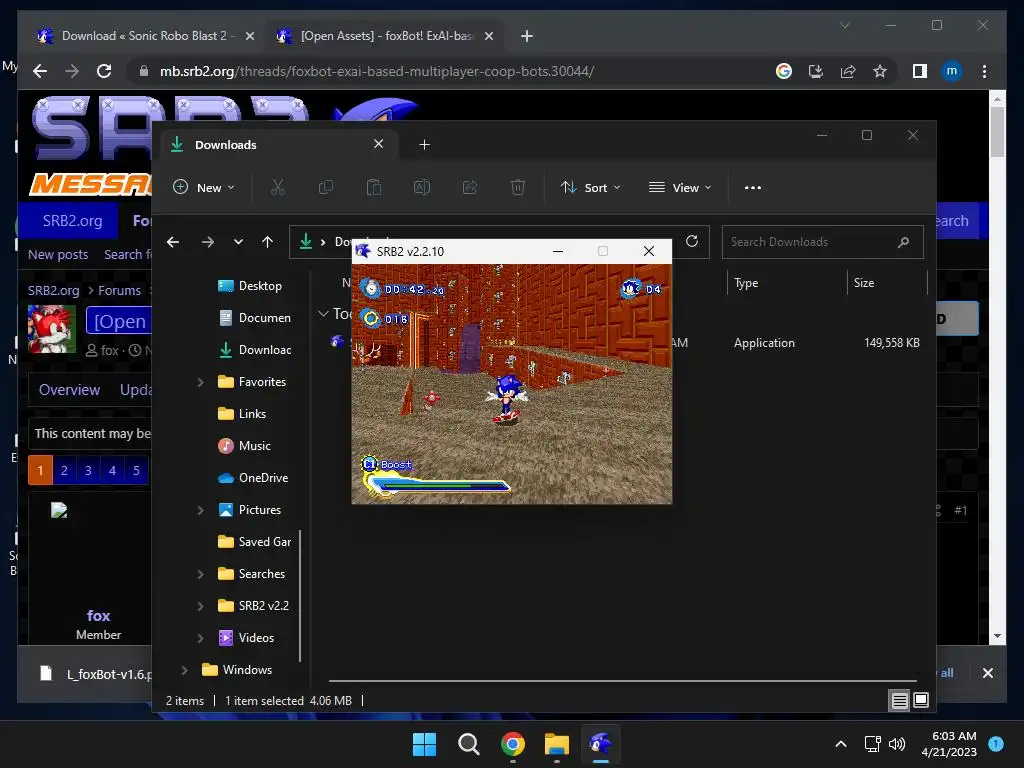Switch to foxBot Open Assets Chrome tab

(385, 36)
